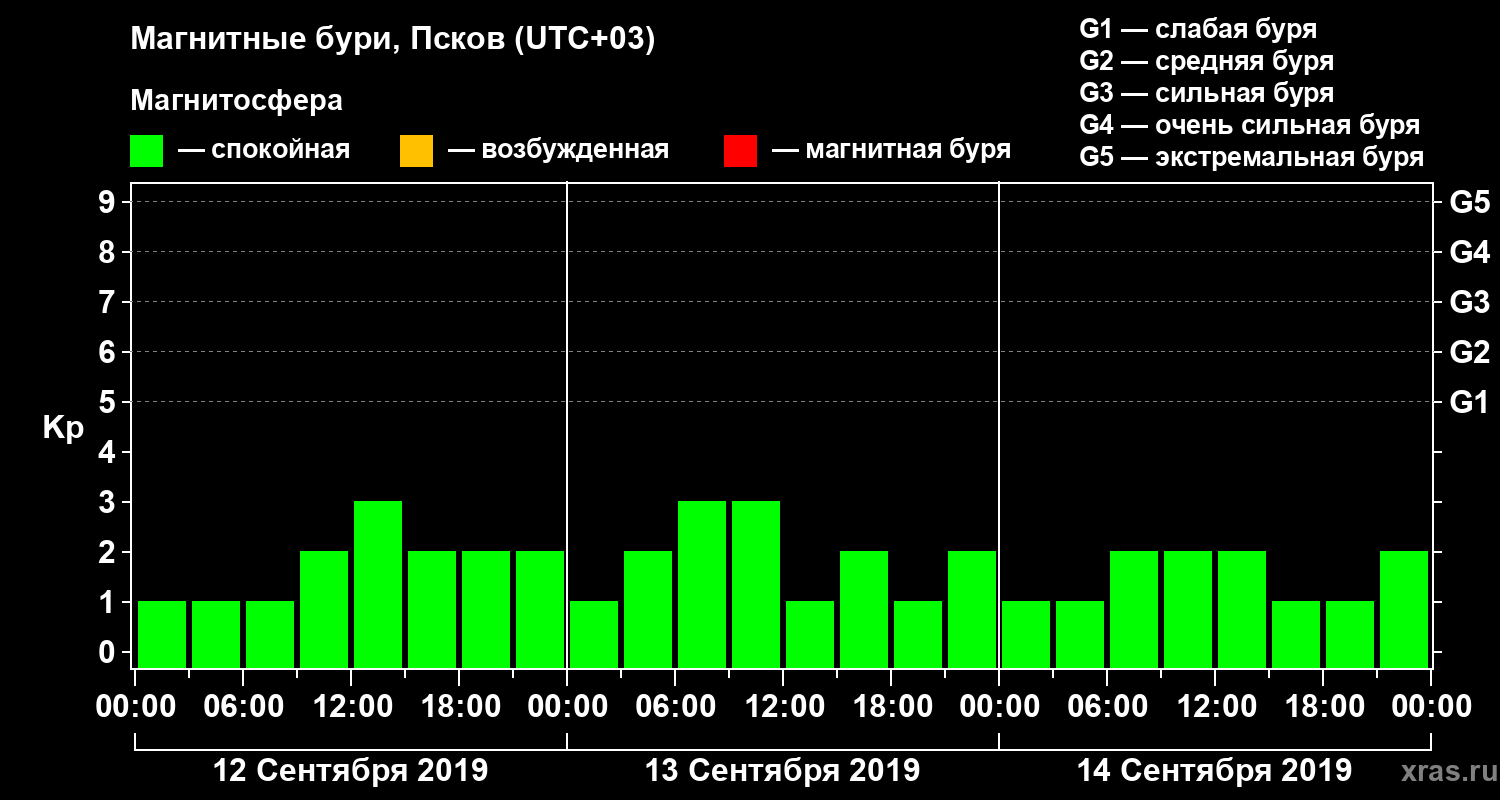Click the 00:00 label between 12 and 13 Сентября

[x=567, y=706]
